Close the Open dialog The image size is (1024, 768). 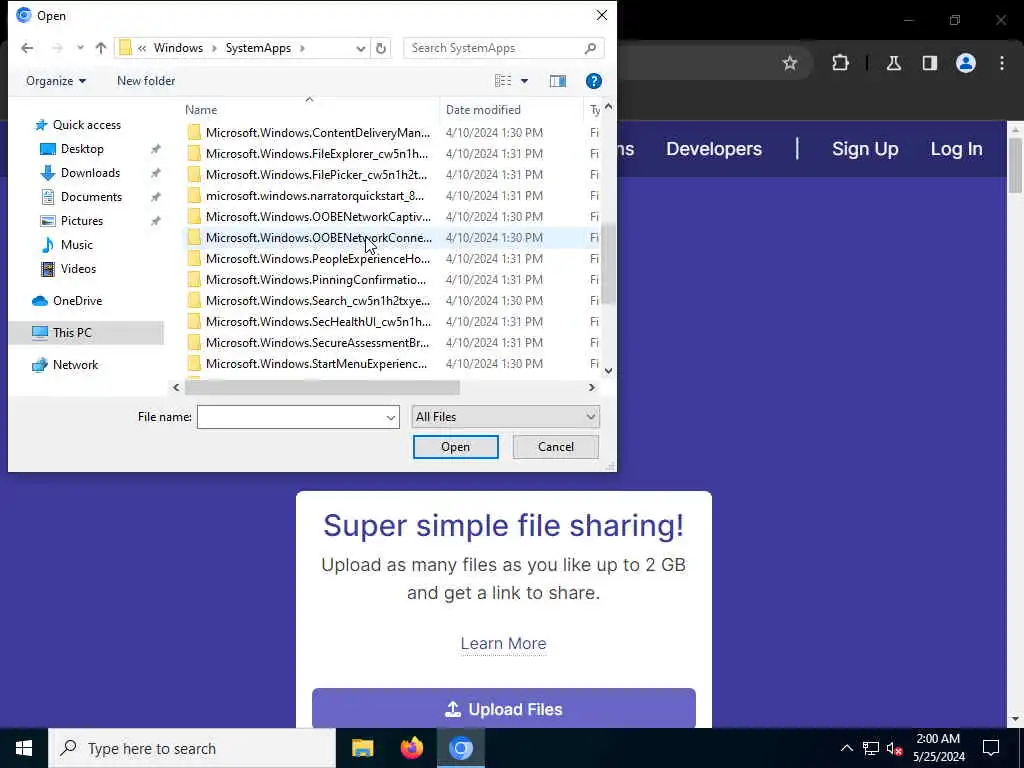tap(601, 15)
